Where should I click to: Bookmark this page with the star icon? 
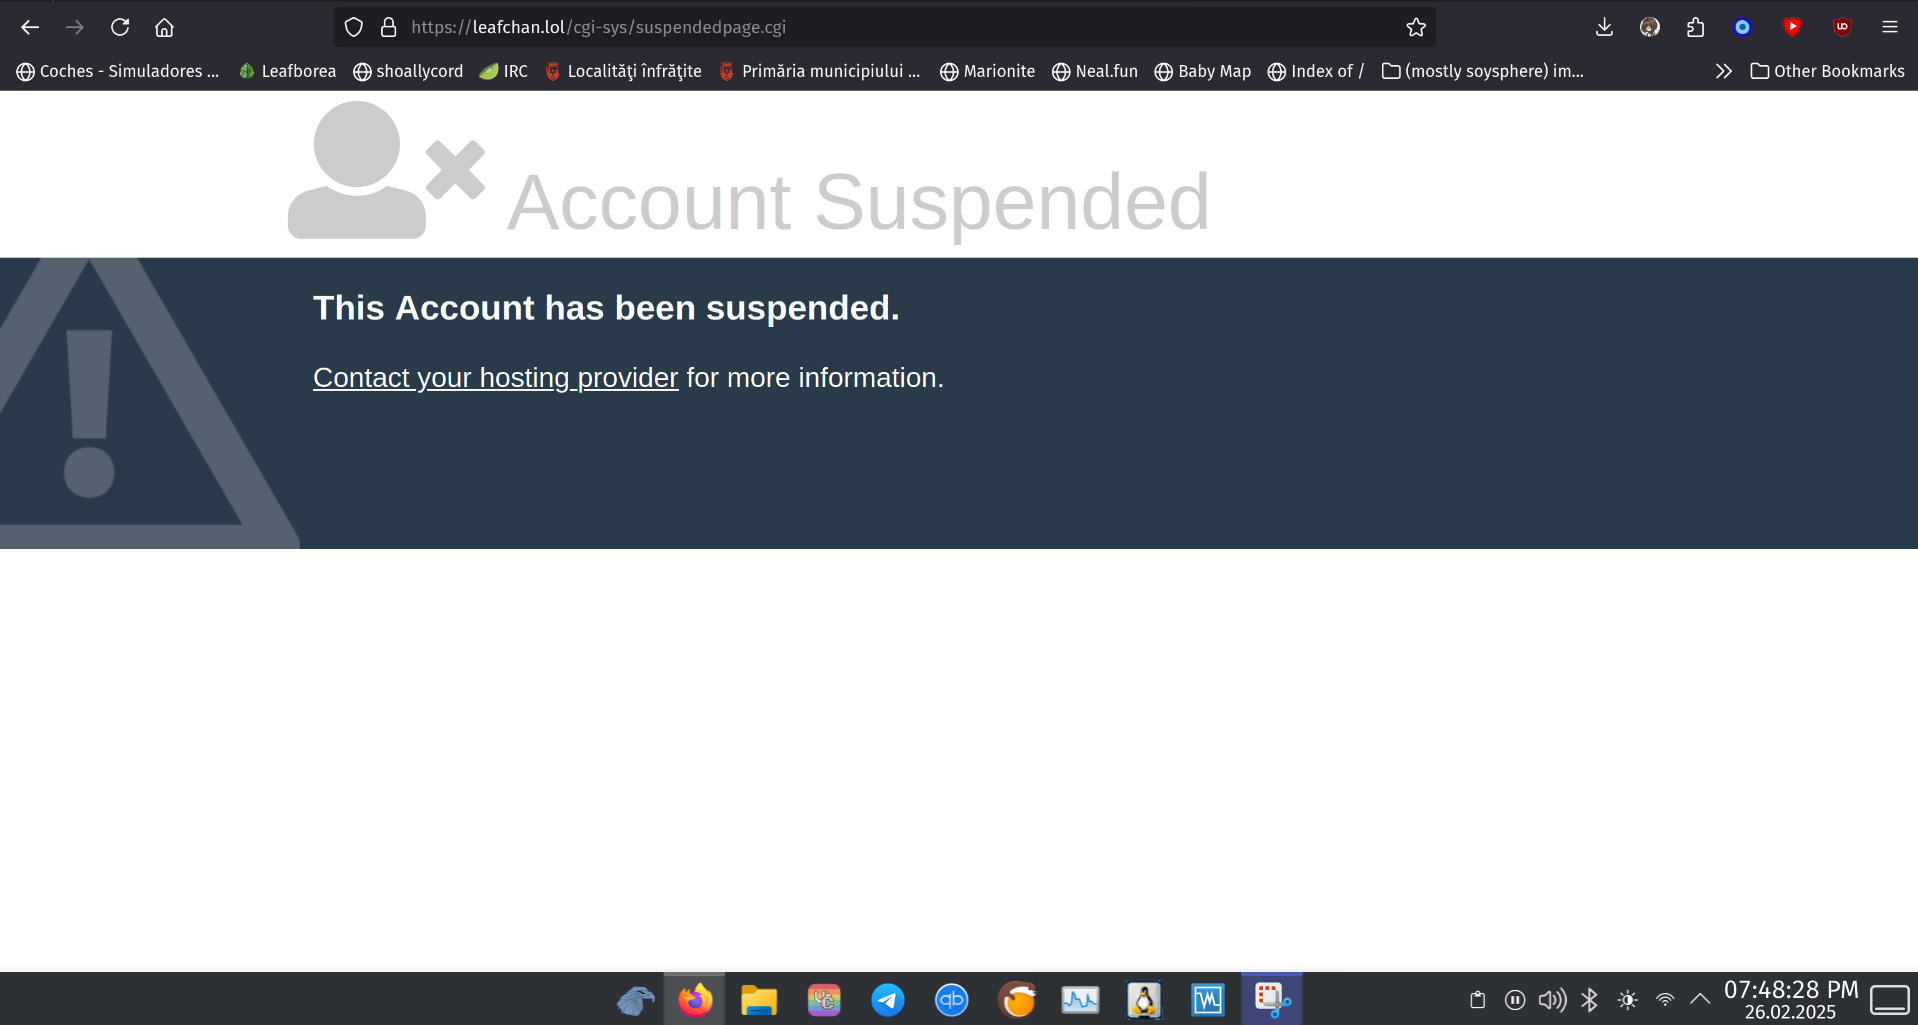pyautogui.click(x=1416, y=27)
